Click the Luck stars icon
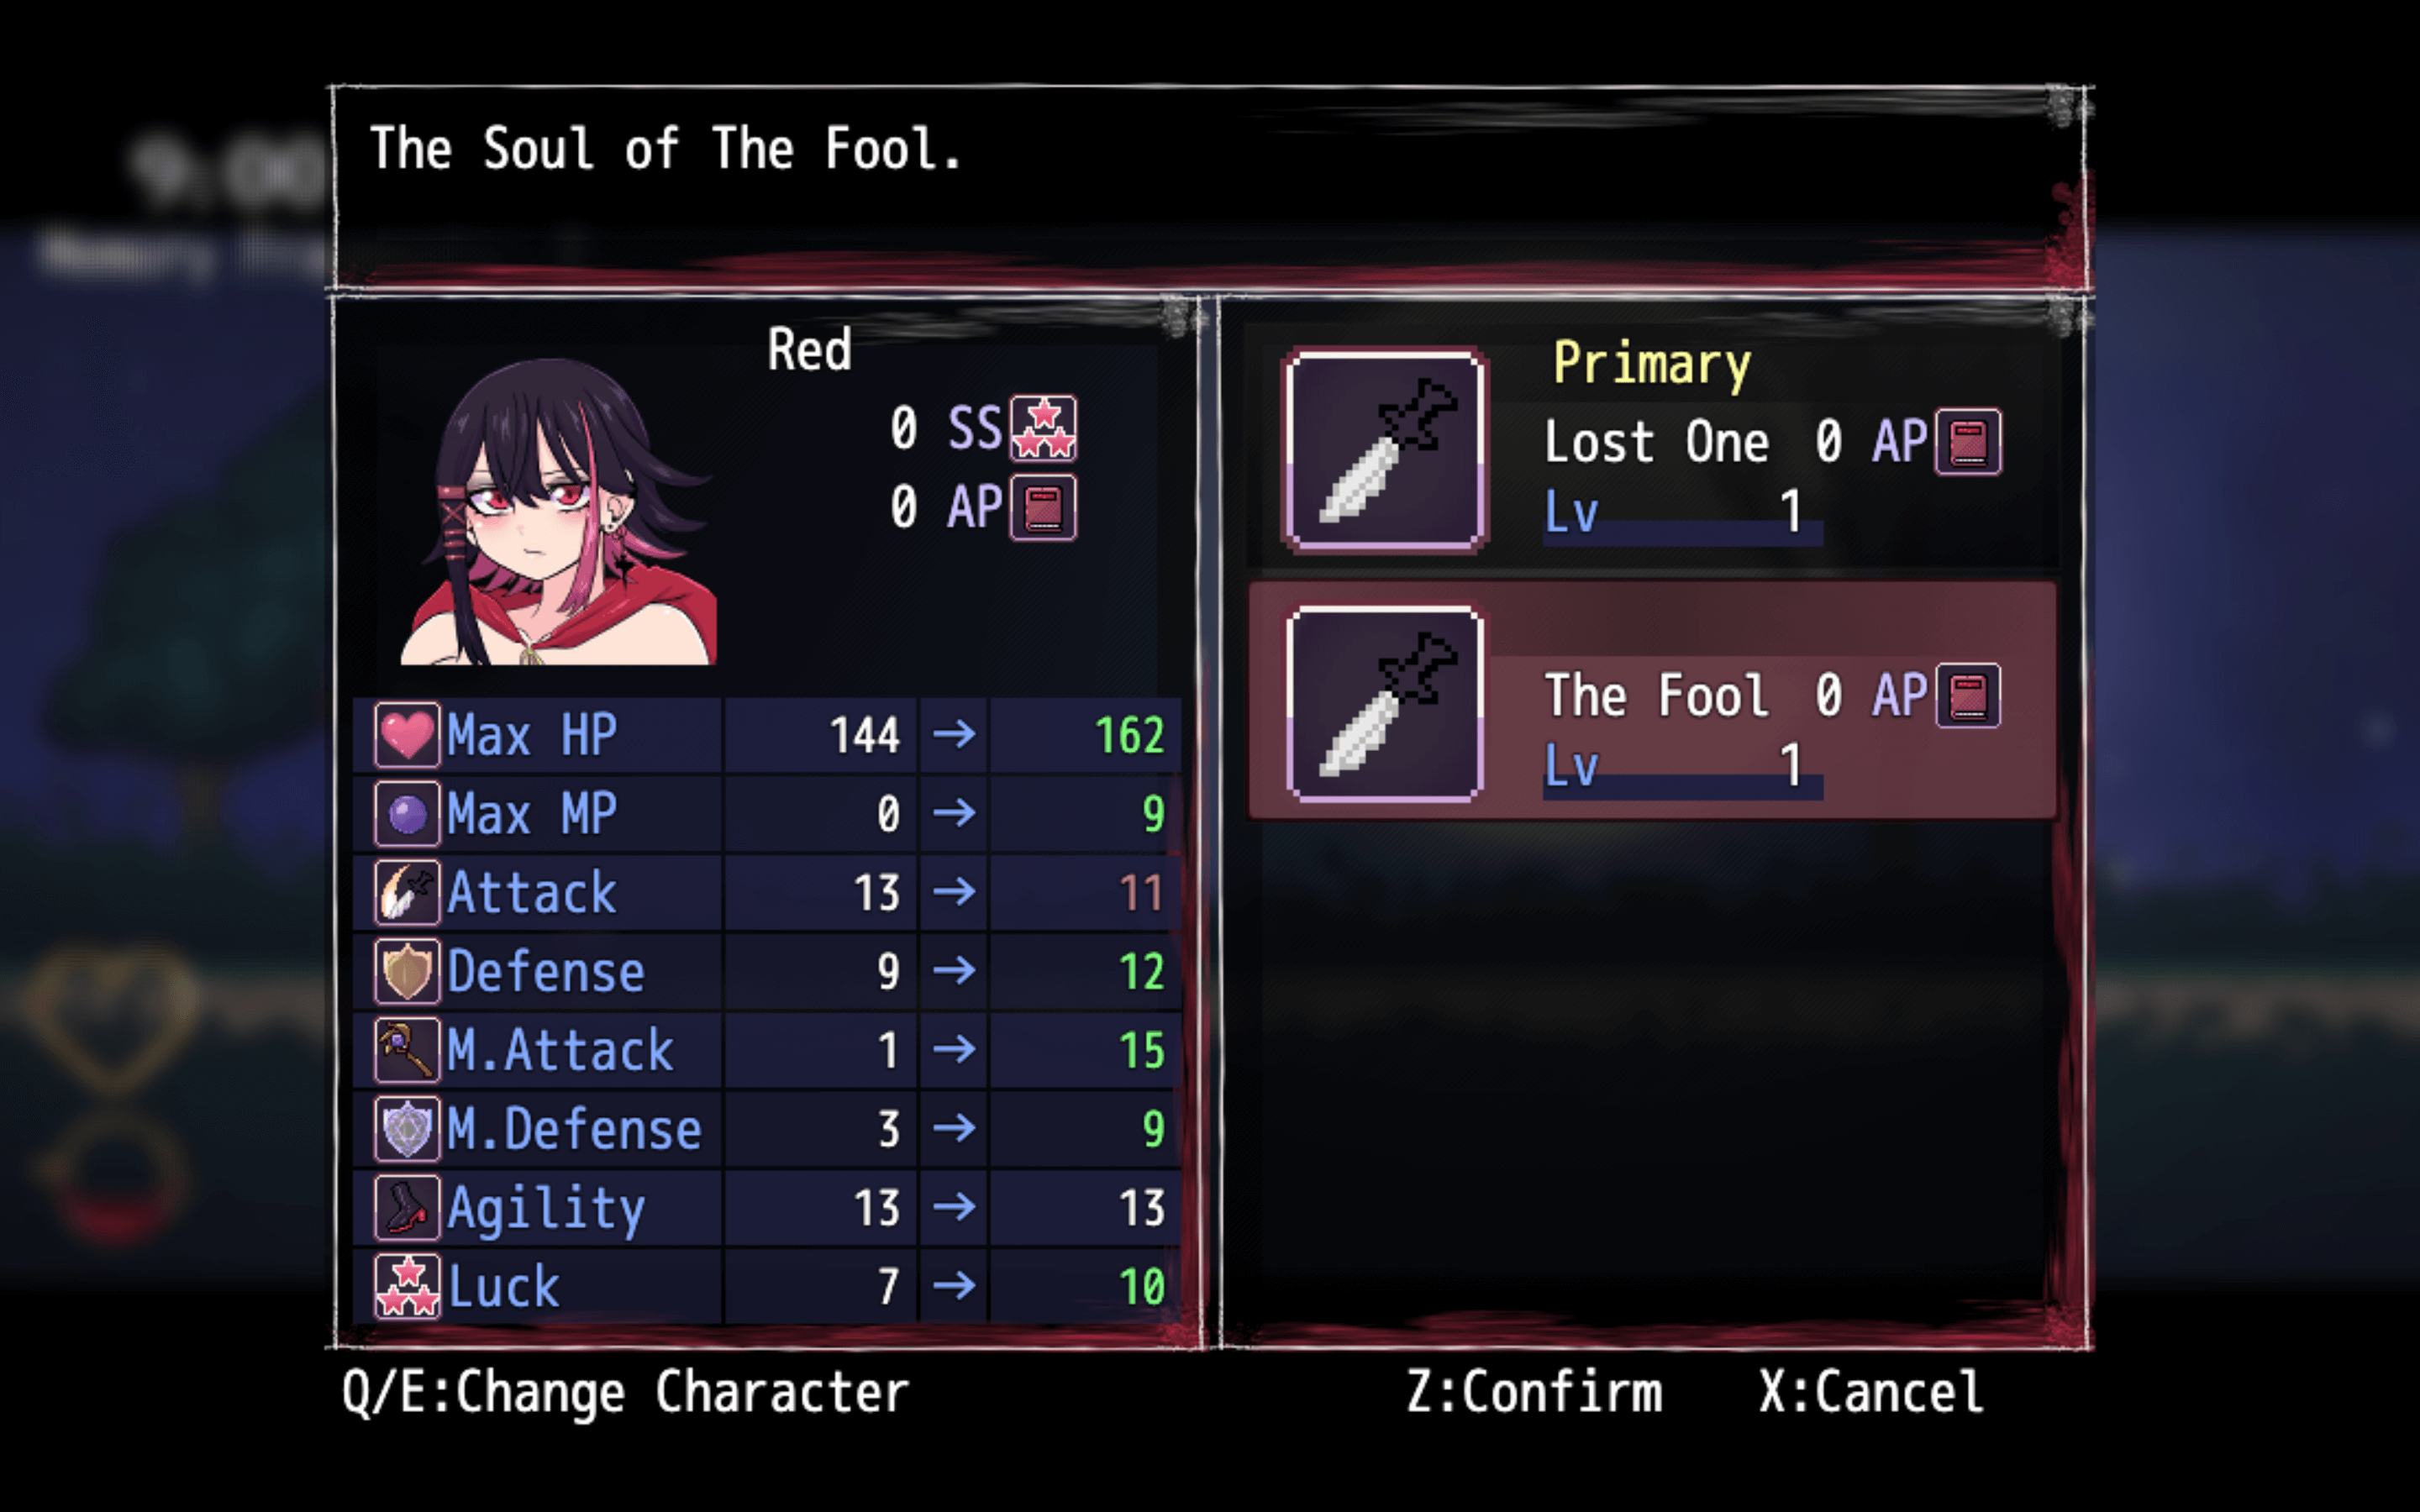 (407, 1286)
